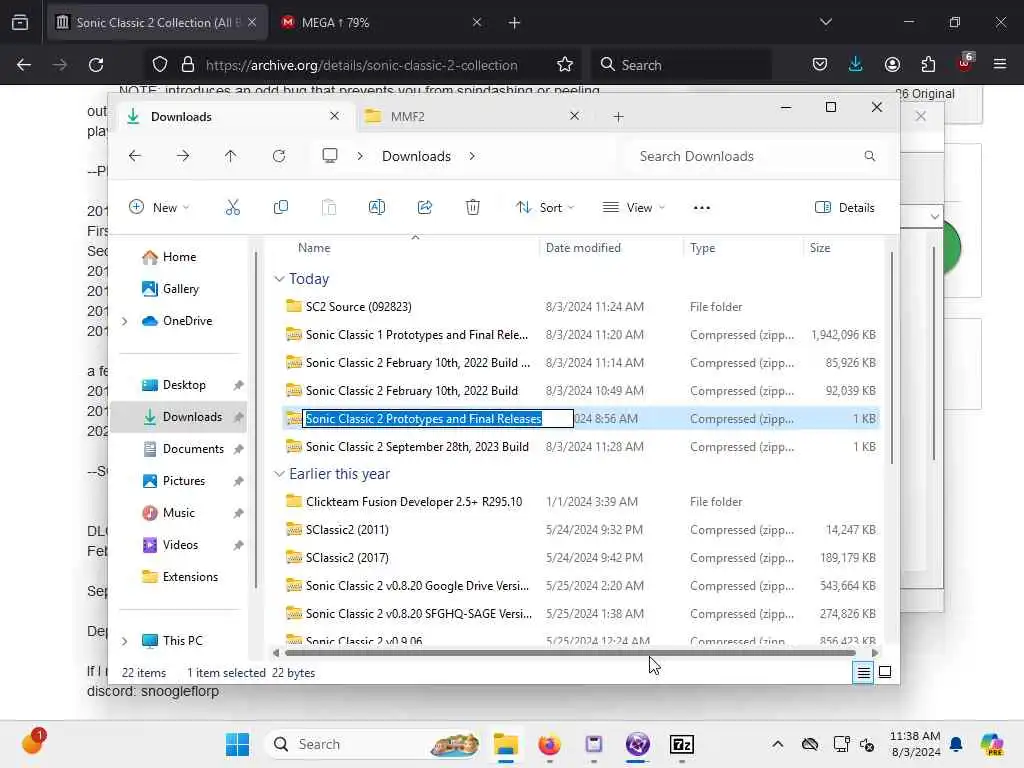The image size is (1024, 768).
Task: Sort by the Type column header
Action: (x=702, y=248)
